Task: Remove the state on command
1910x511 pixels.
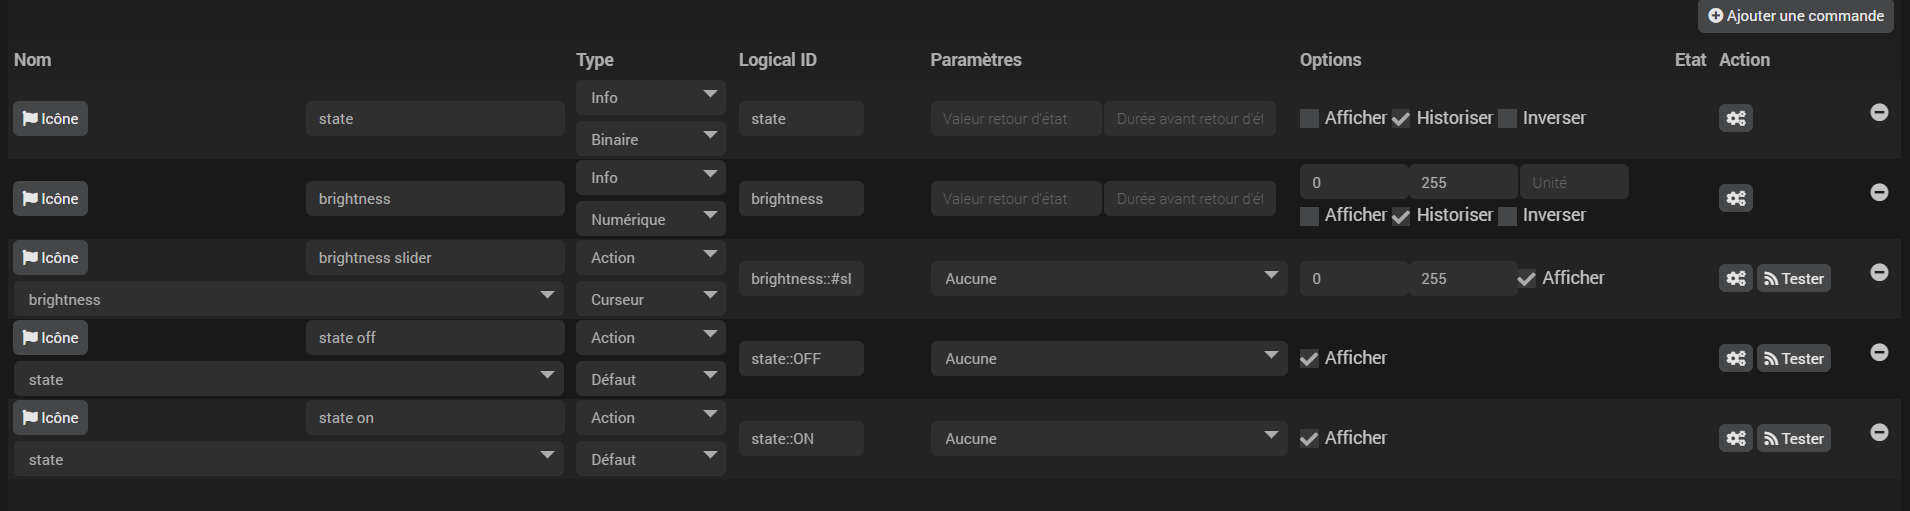Action: pos(1879,432)
